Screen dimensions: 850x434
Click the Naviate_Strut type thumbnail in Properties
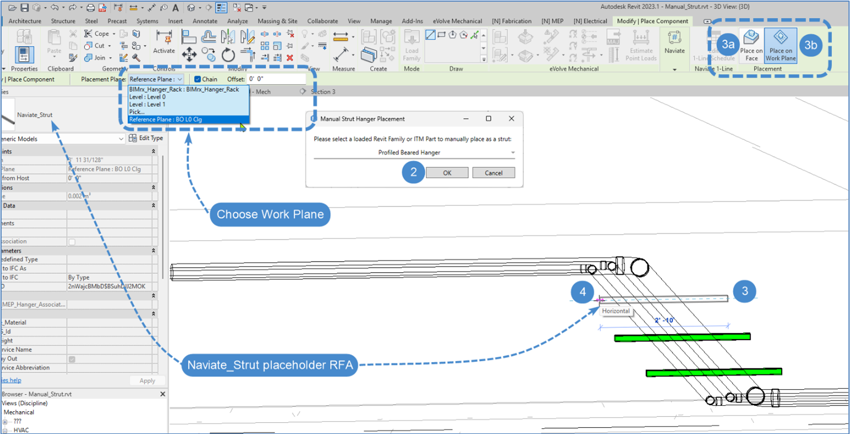[8, 115]
